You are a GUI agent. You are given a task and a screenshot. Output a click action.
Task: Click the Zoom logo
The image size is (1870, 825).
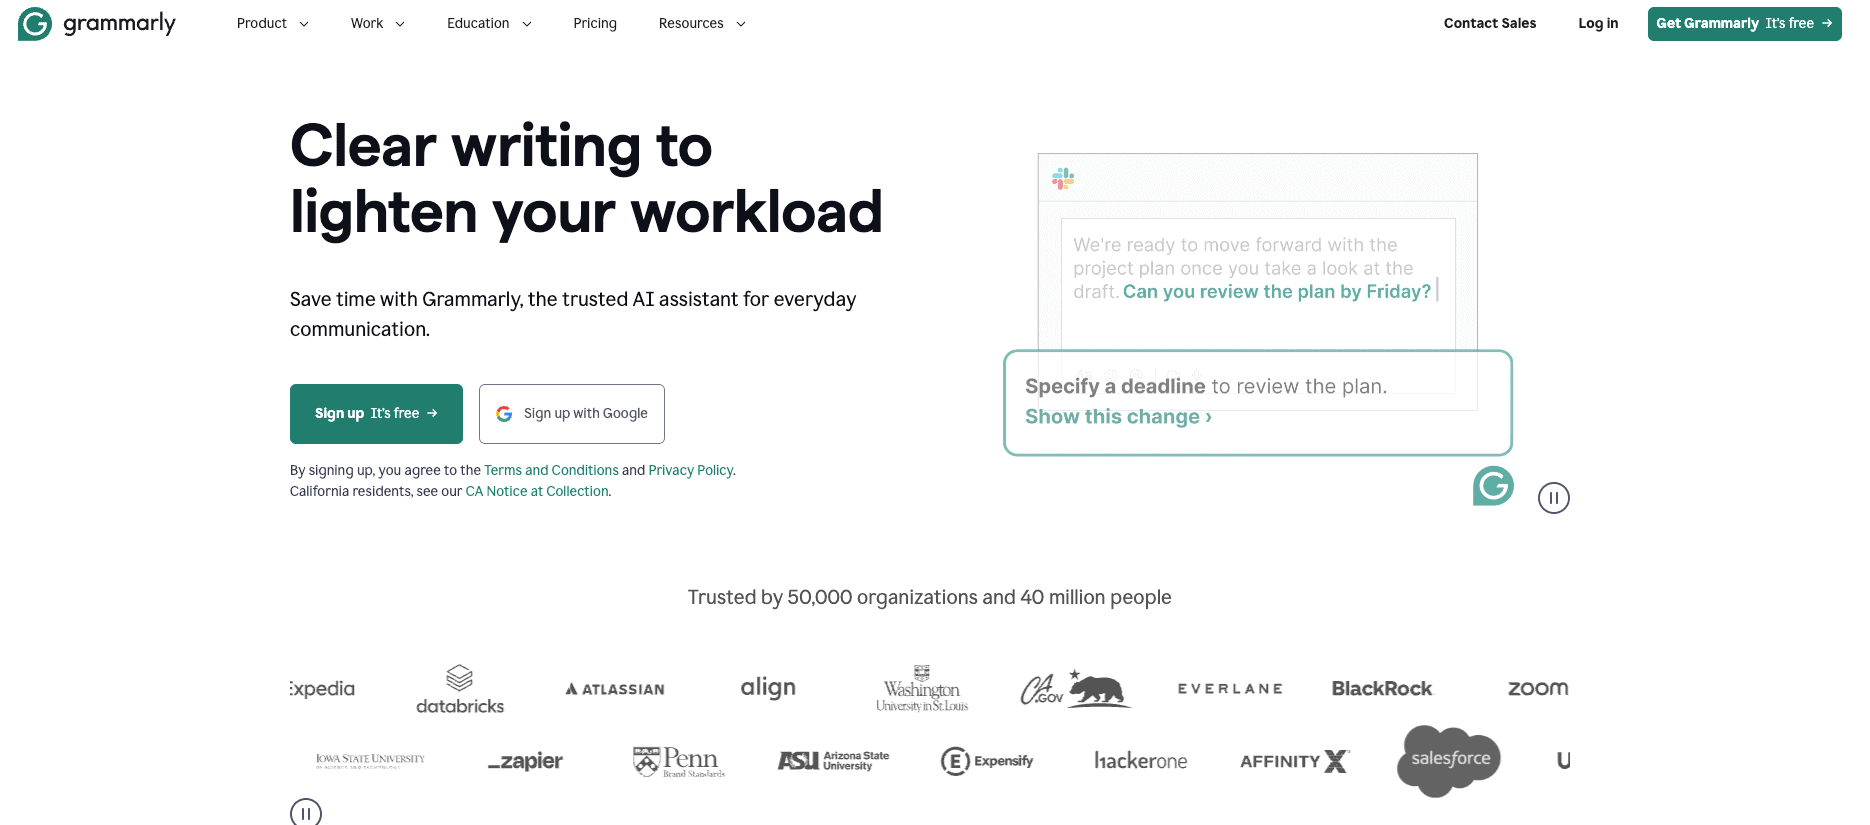1538,689
